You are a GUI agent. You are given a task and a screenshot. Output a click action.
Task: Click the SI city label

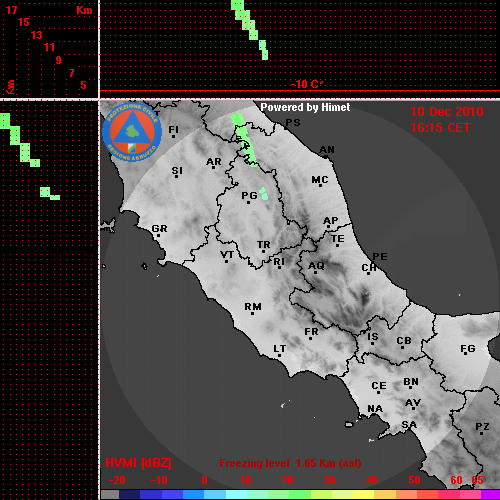pos(177,171)
